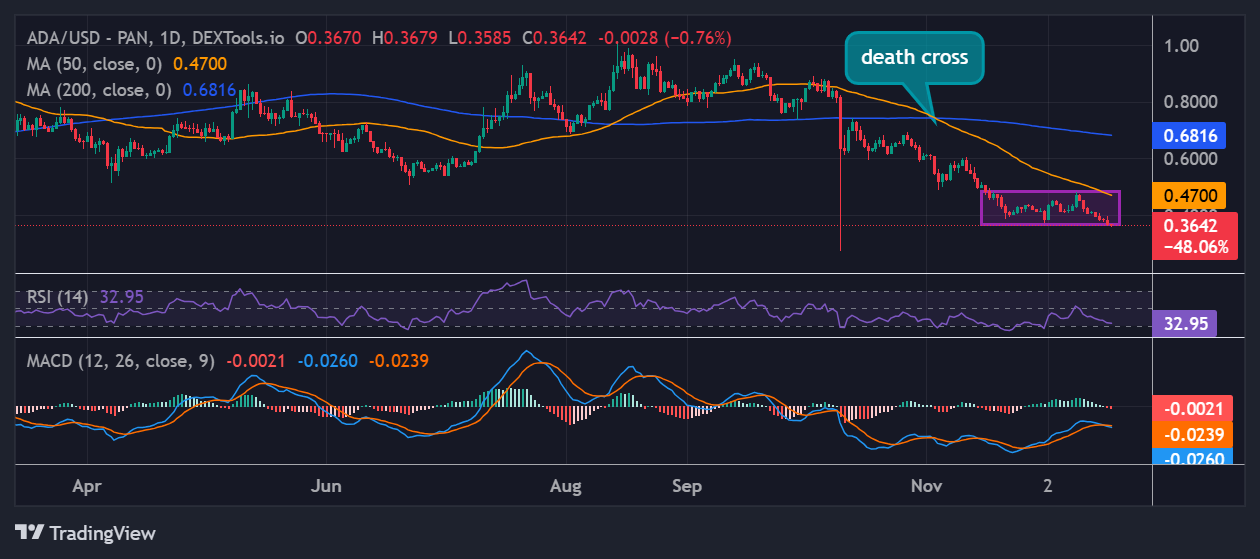Click the Aug date on time axis
1260x559 pixels.
click(x=566, y=486)
